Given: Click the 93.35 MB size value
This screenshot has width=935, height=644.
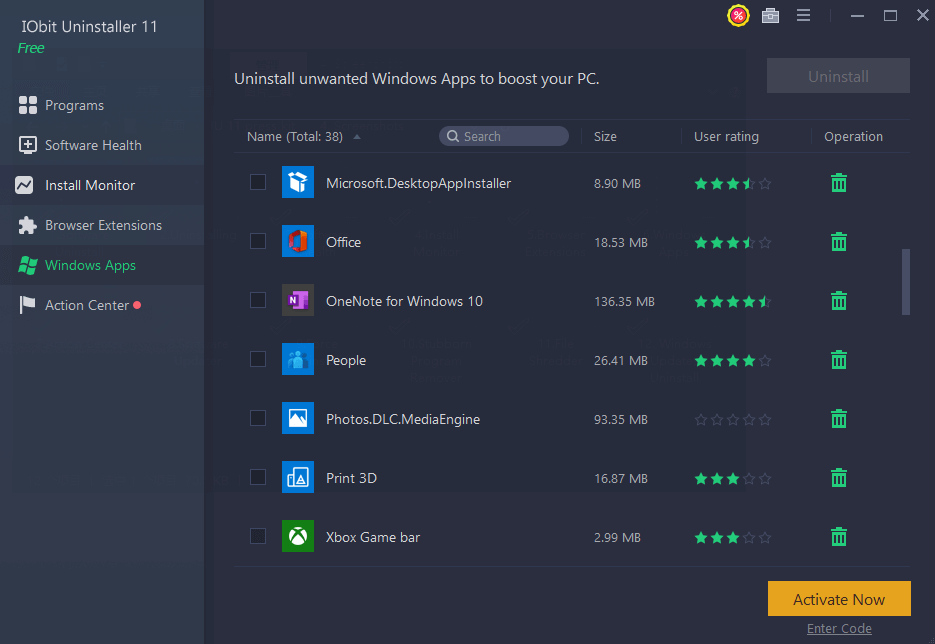Looking at the screenshot, I should point(620,420).
